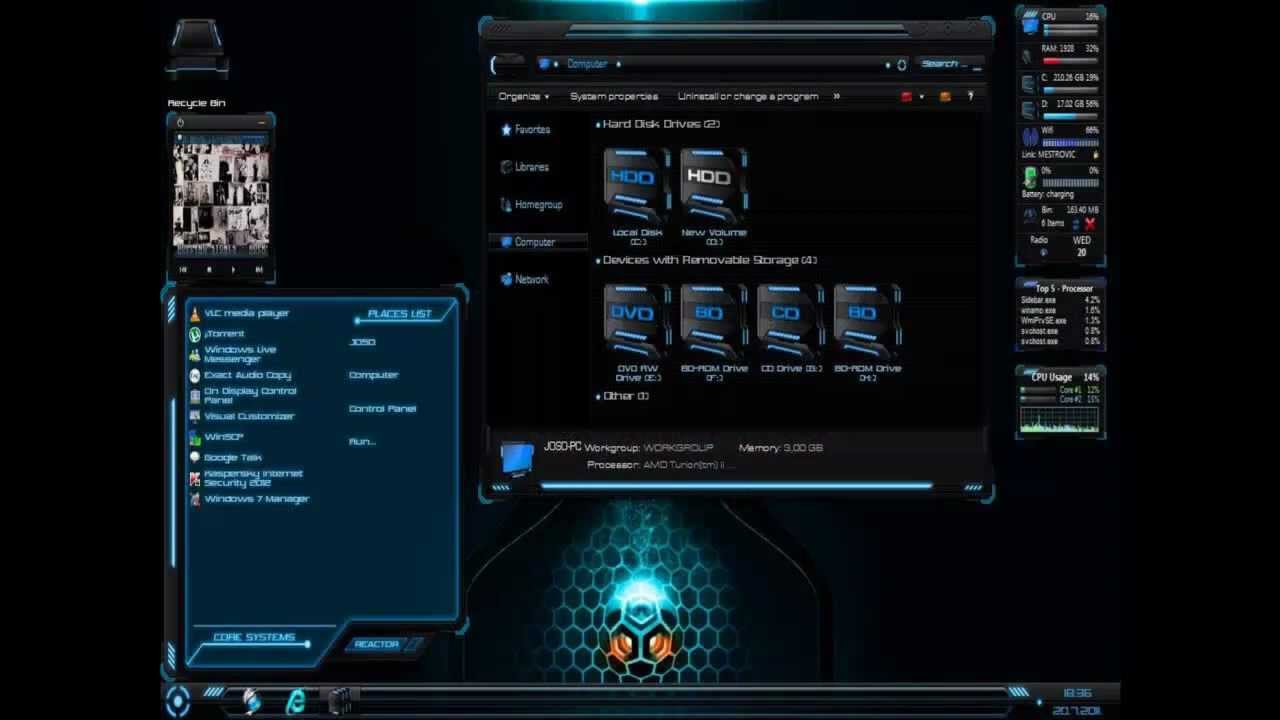Click the Start orb on taskbar
The image size is (1280, 720).
(178, 700)
